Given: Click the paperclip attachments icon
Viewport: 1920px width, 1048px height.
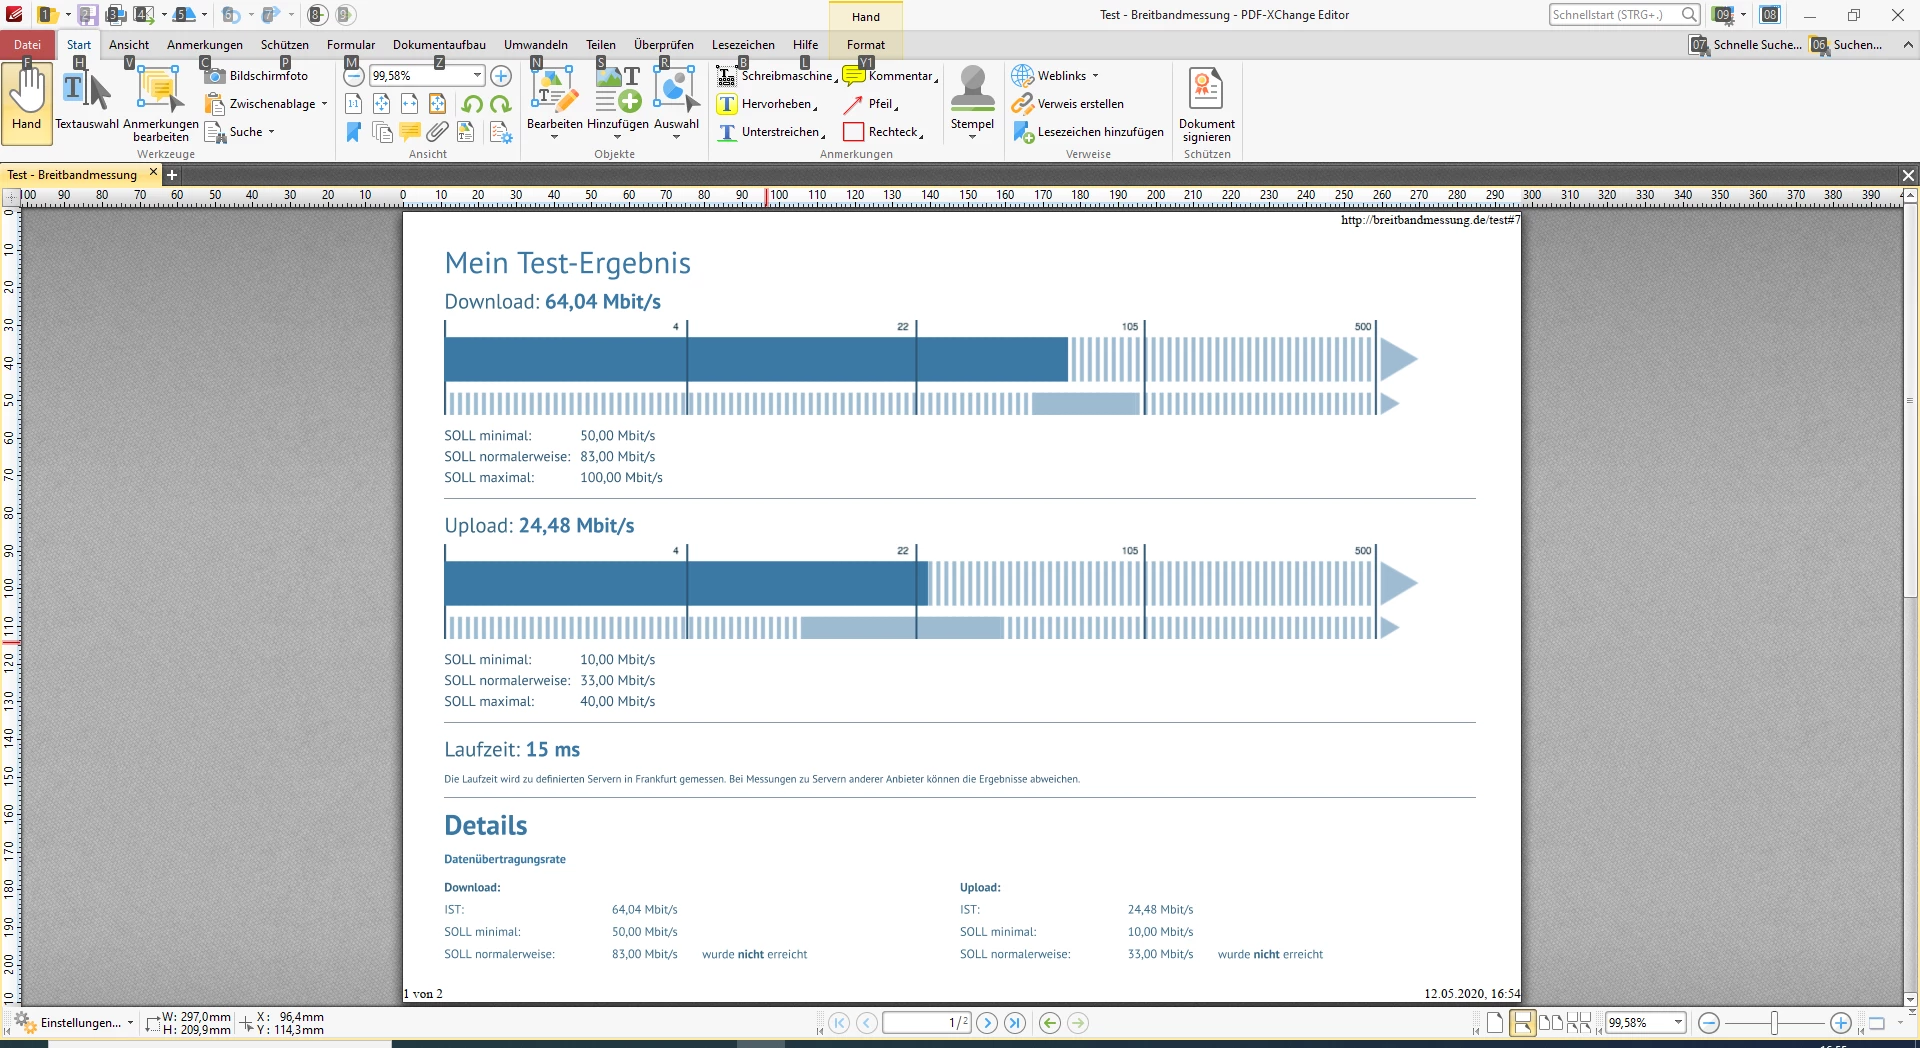Looking at the screenshot, I should pos(438,132).
